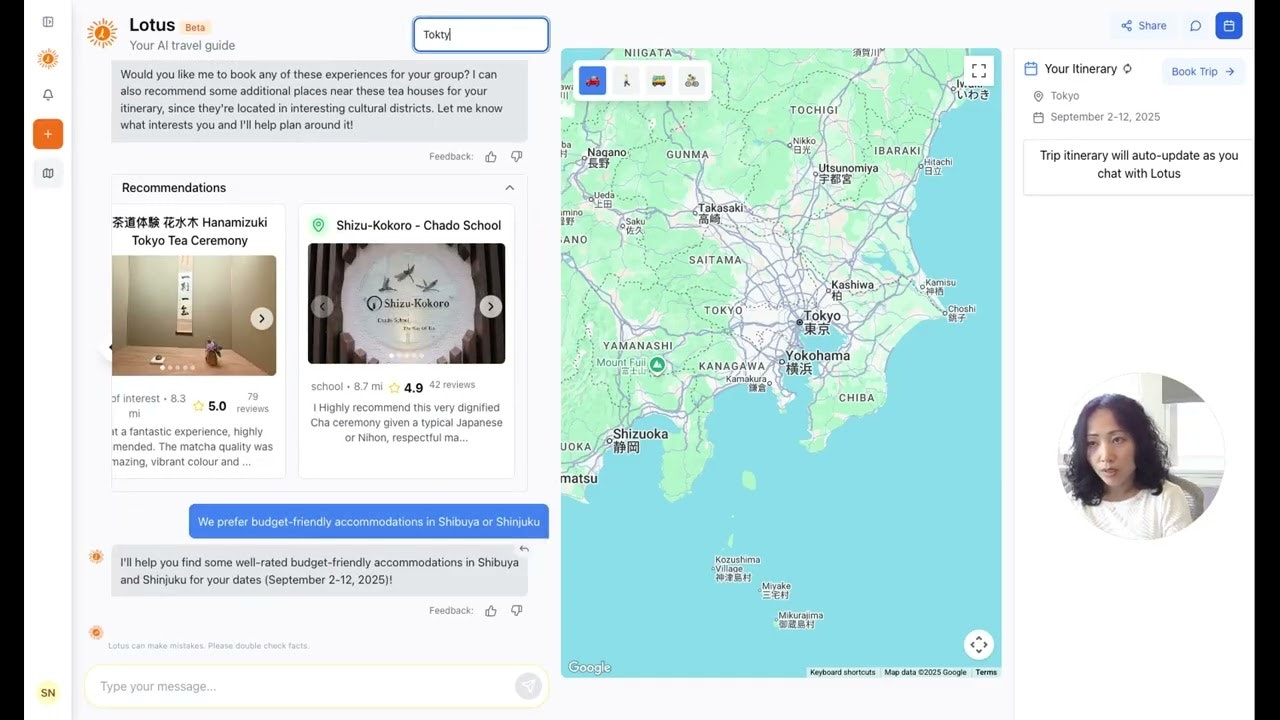Thumbs up the accommodations response
The height and width of the screenshot is (720, 1280).
pos(491,611)
